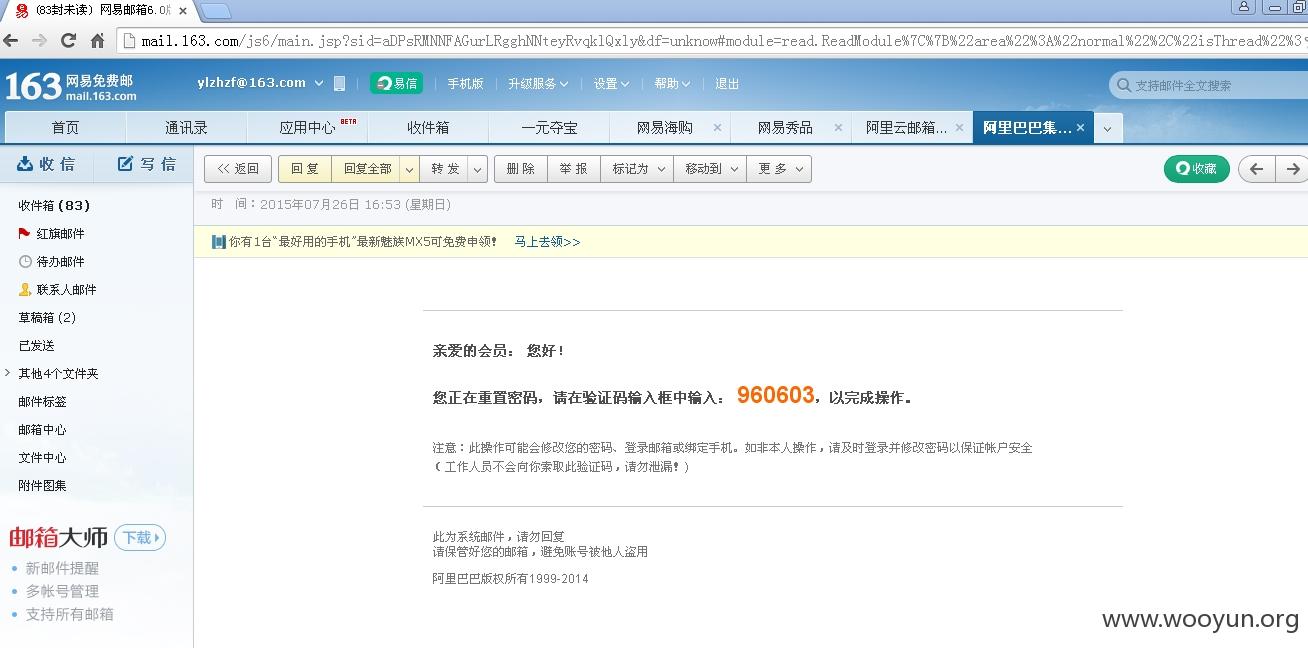This screenshot has height=648, width=1308.
Task: Click the 删除 button
Action: pos(520,169)
